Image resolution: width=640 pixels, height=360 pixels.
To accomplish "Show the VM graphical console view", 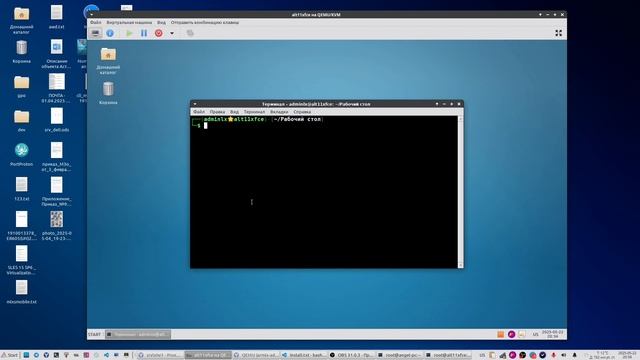I will pos(96,33).
